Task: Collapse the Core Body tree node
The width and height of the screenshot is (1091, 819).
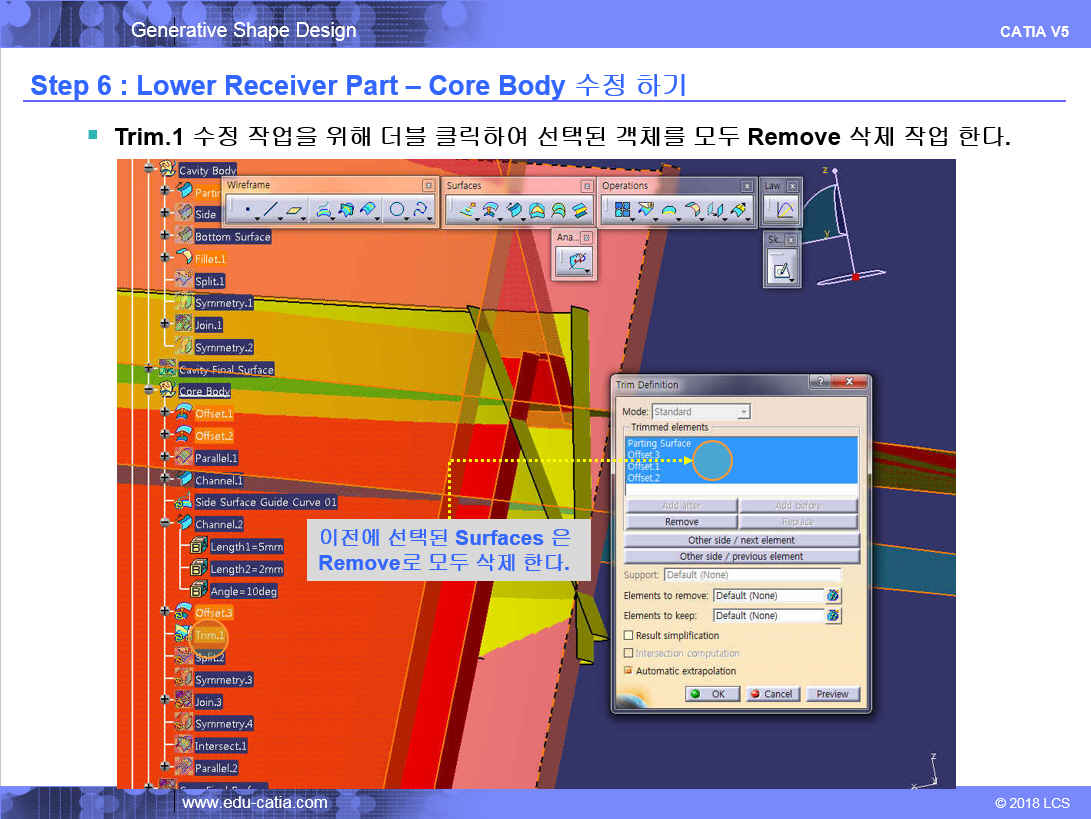Action: tap(150, 391)
